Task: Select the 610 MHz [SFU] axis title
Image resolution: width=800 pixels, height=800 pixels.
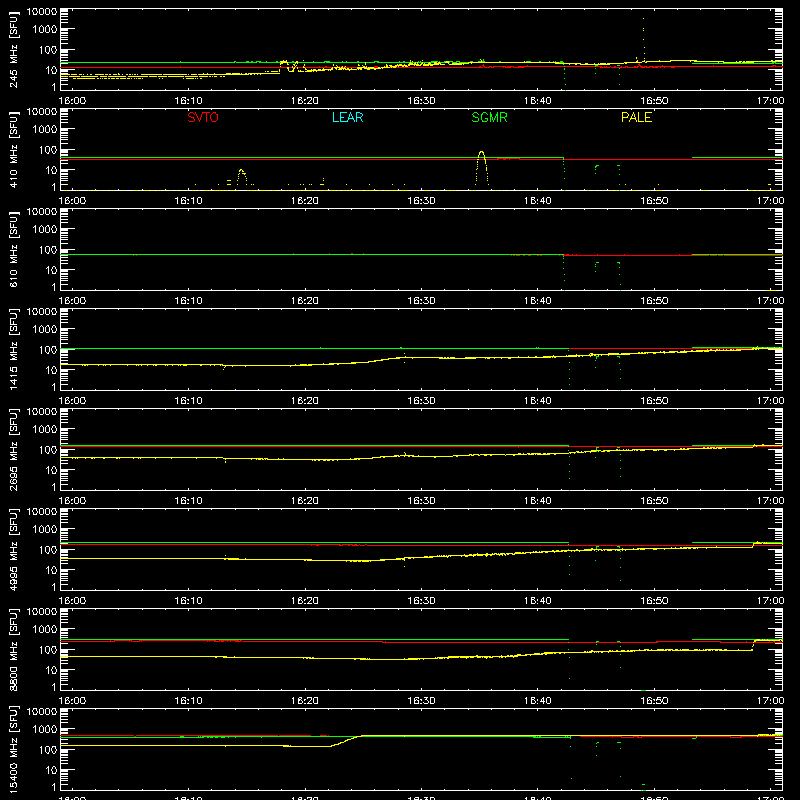Action: tap(14, 249)
